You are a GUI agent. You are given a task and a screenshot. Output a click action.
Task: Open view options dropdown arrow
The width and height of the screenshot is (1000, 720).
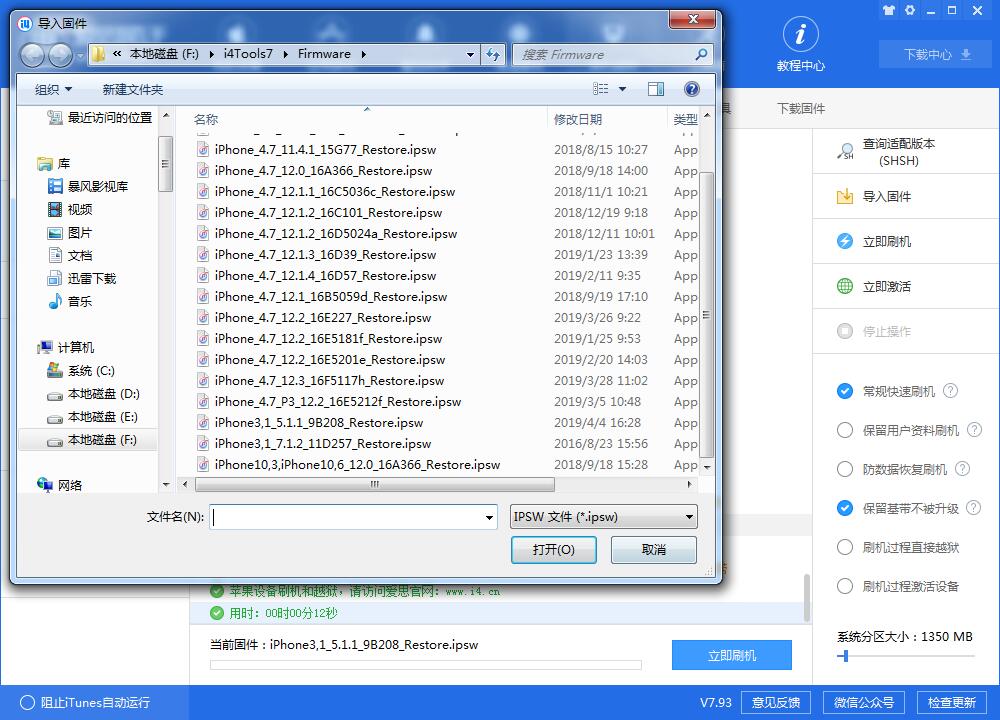pos(622,89)
